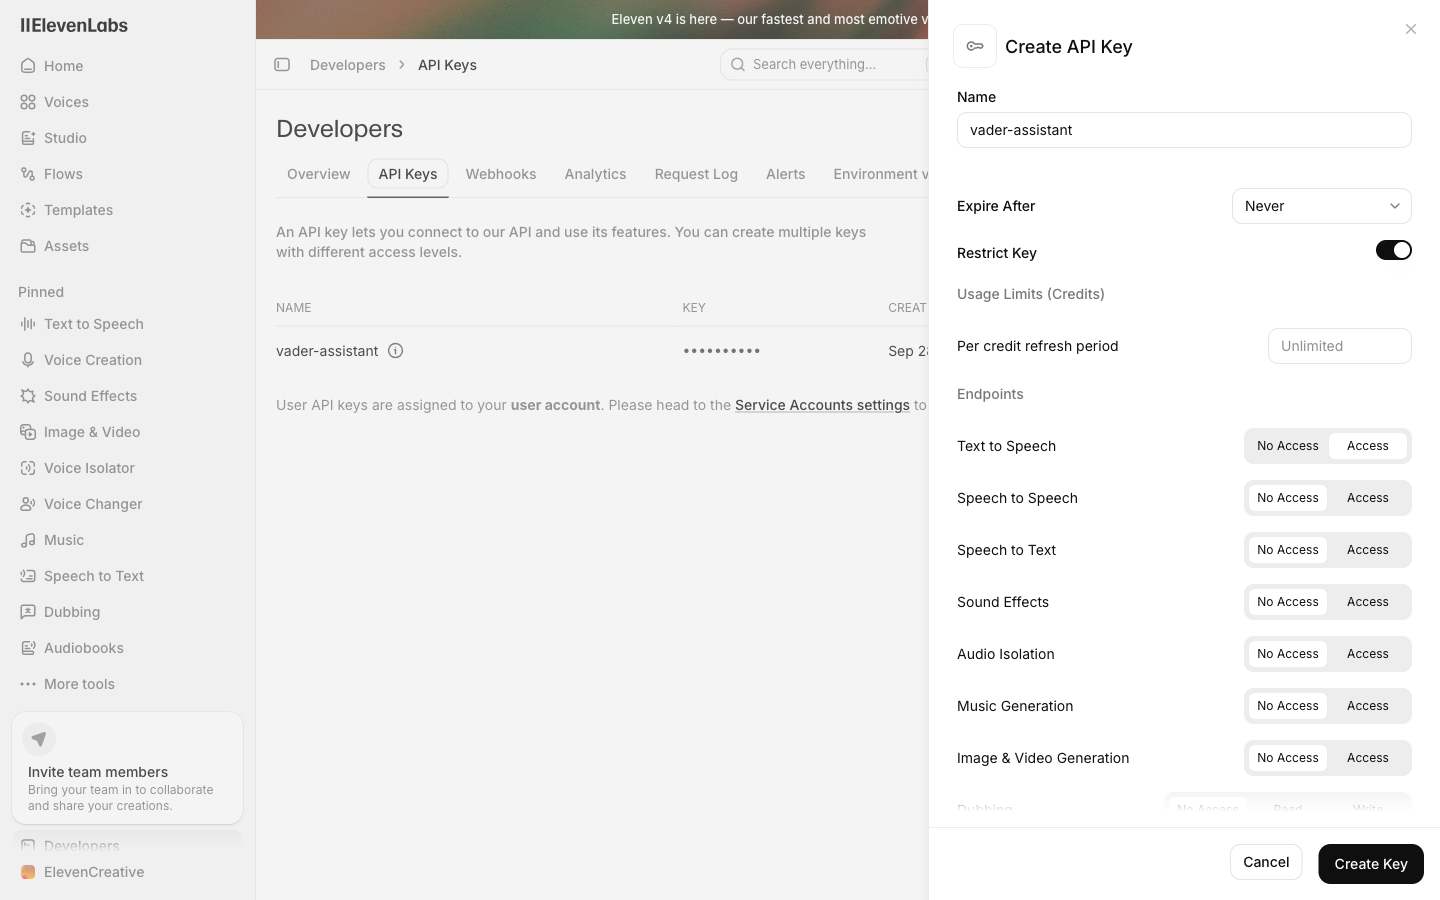The height and width of the screenshot is (900, 1440).
Task: Click the Cancel button
Action: (1266, 862)
